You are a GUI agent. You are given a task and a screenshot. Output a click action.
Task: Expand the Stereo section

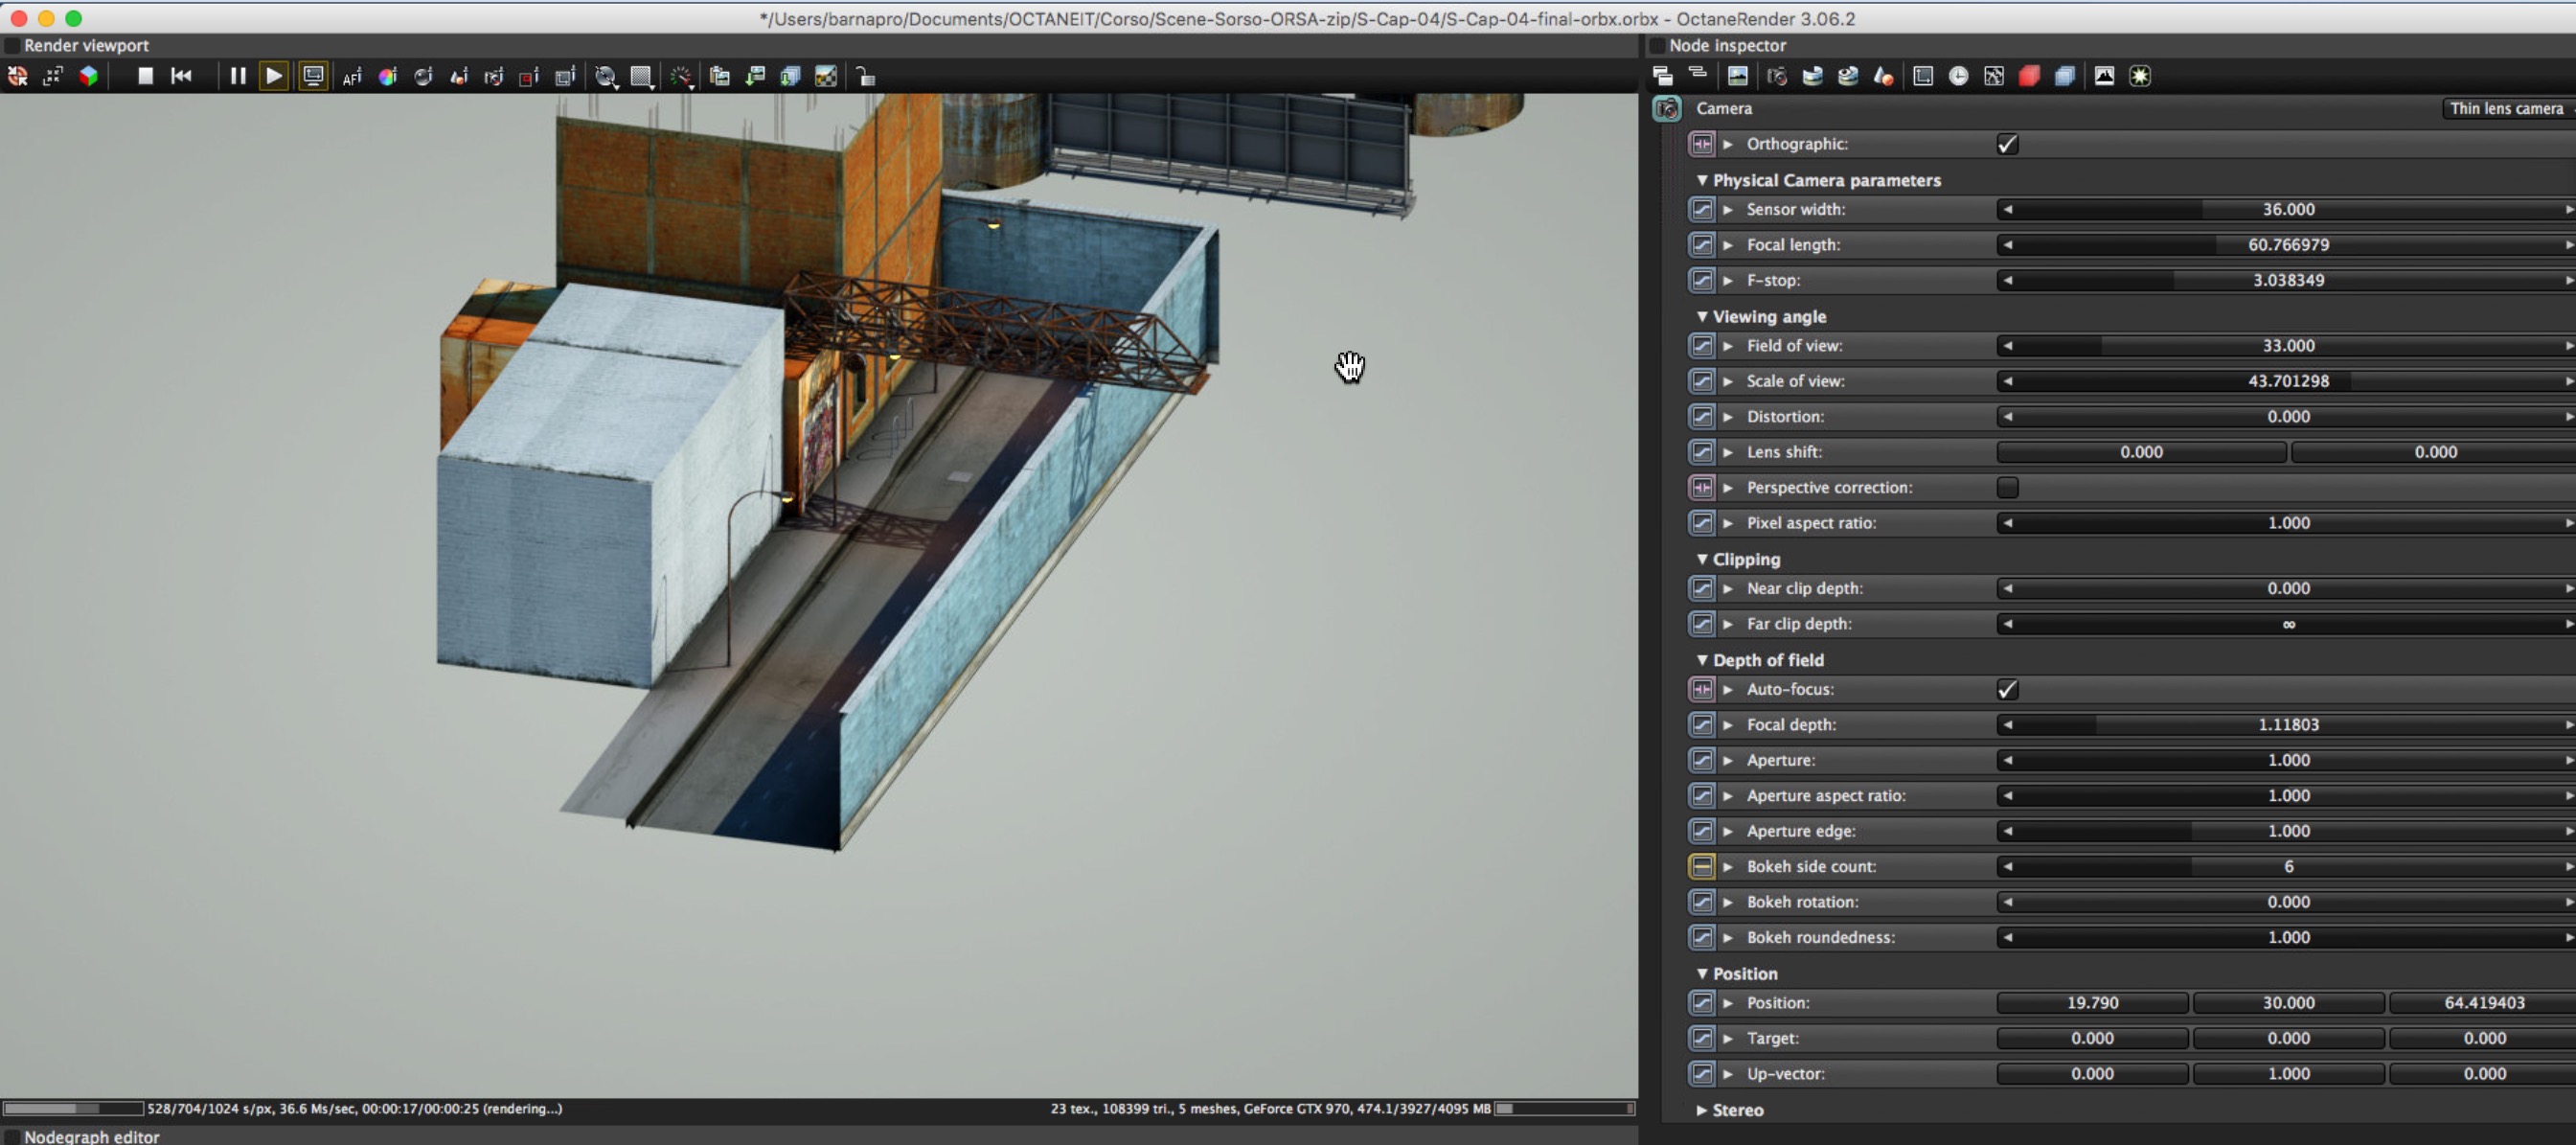click(1701, 1110)
